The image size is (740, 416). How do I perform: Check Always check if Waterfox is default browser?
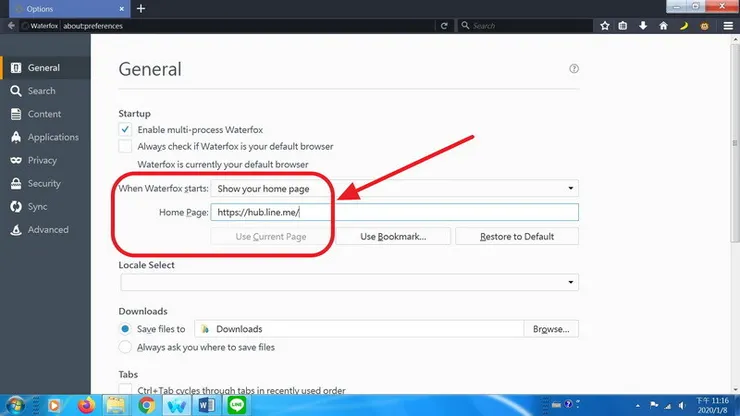coord(125,146)
